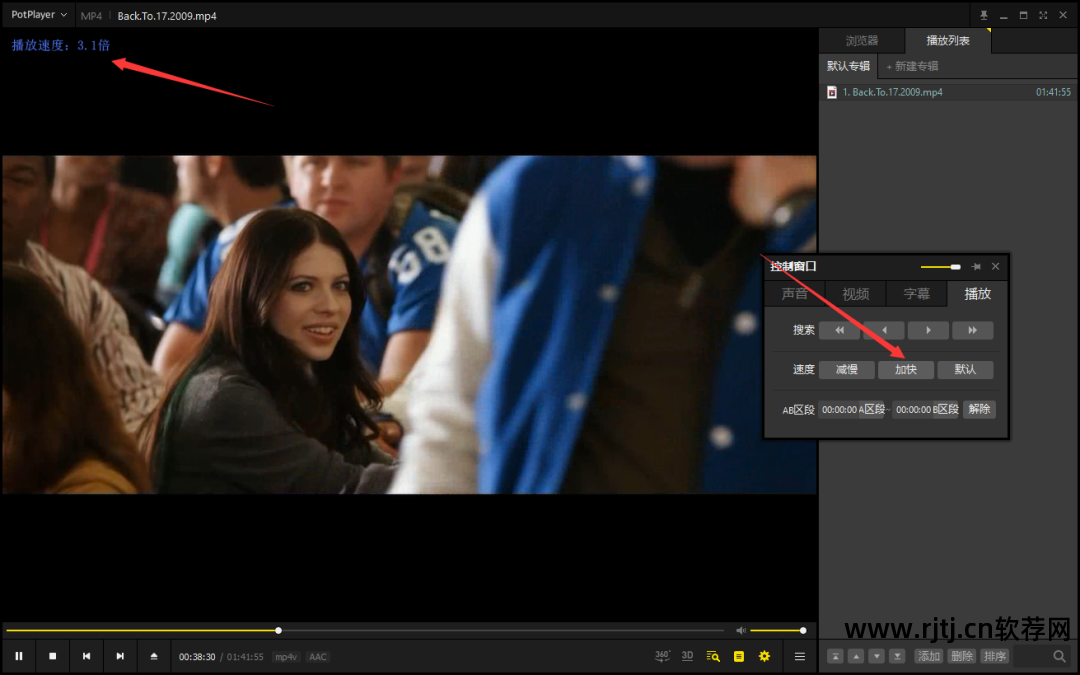Pin the control window
This screenshot has height=675, width=1080.
[x=976, y=267]
